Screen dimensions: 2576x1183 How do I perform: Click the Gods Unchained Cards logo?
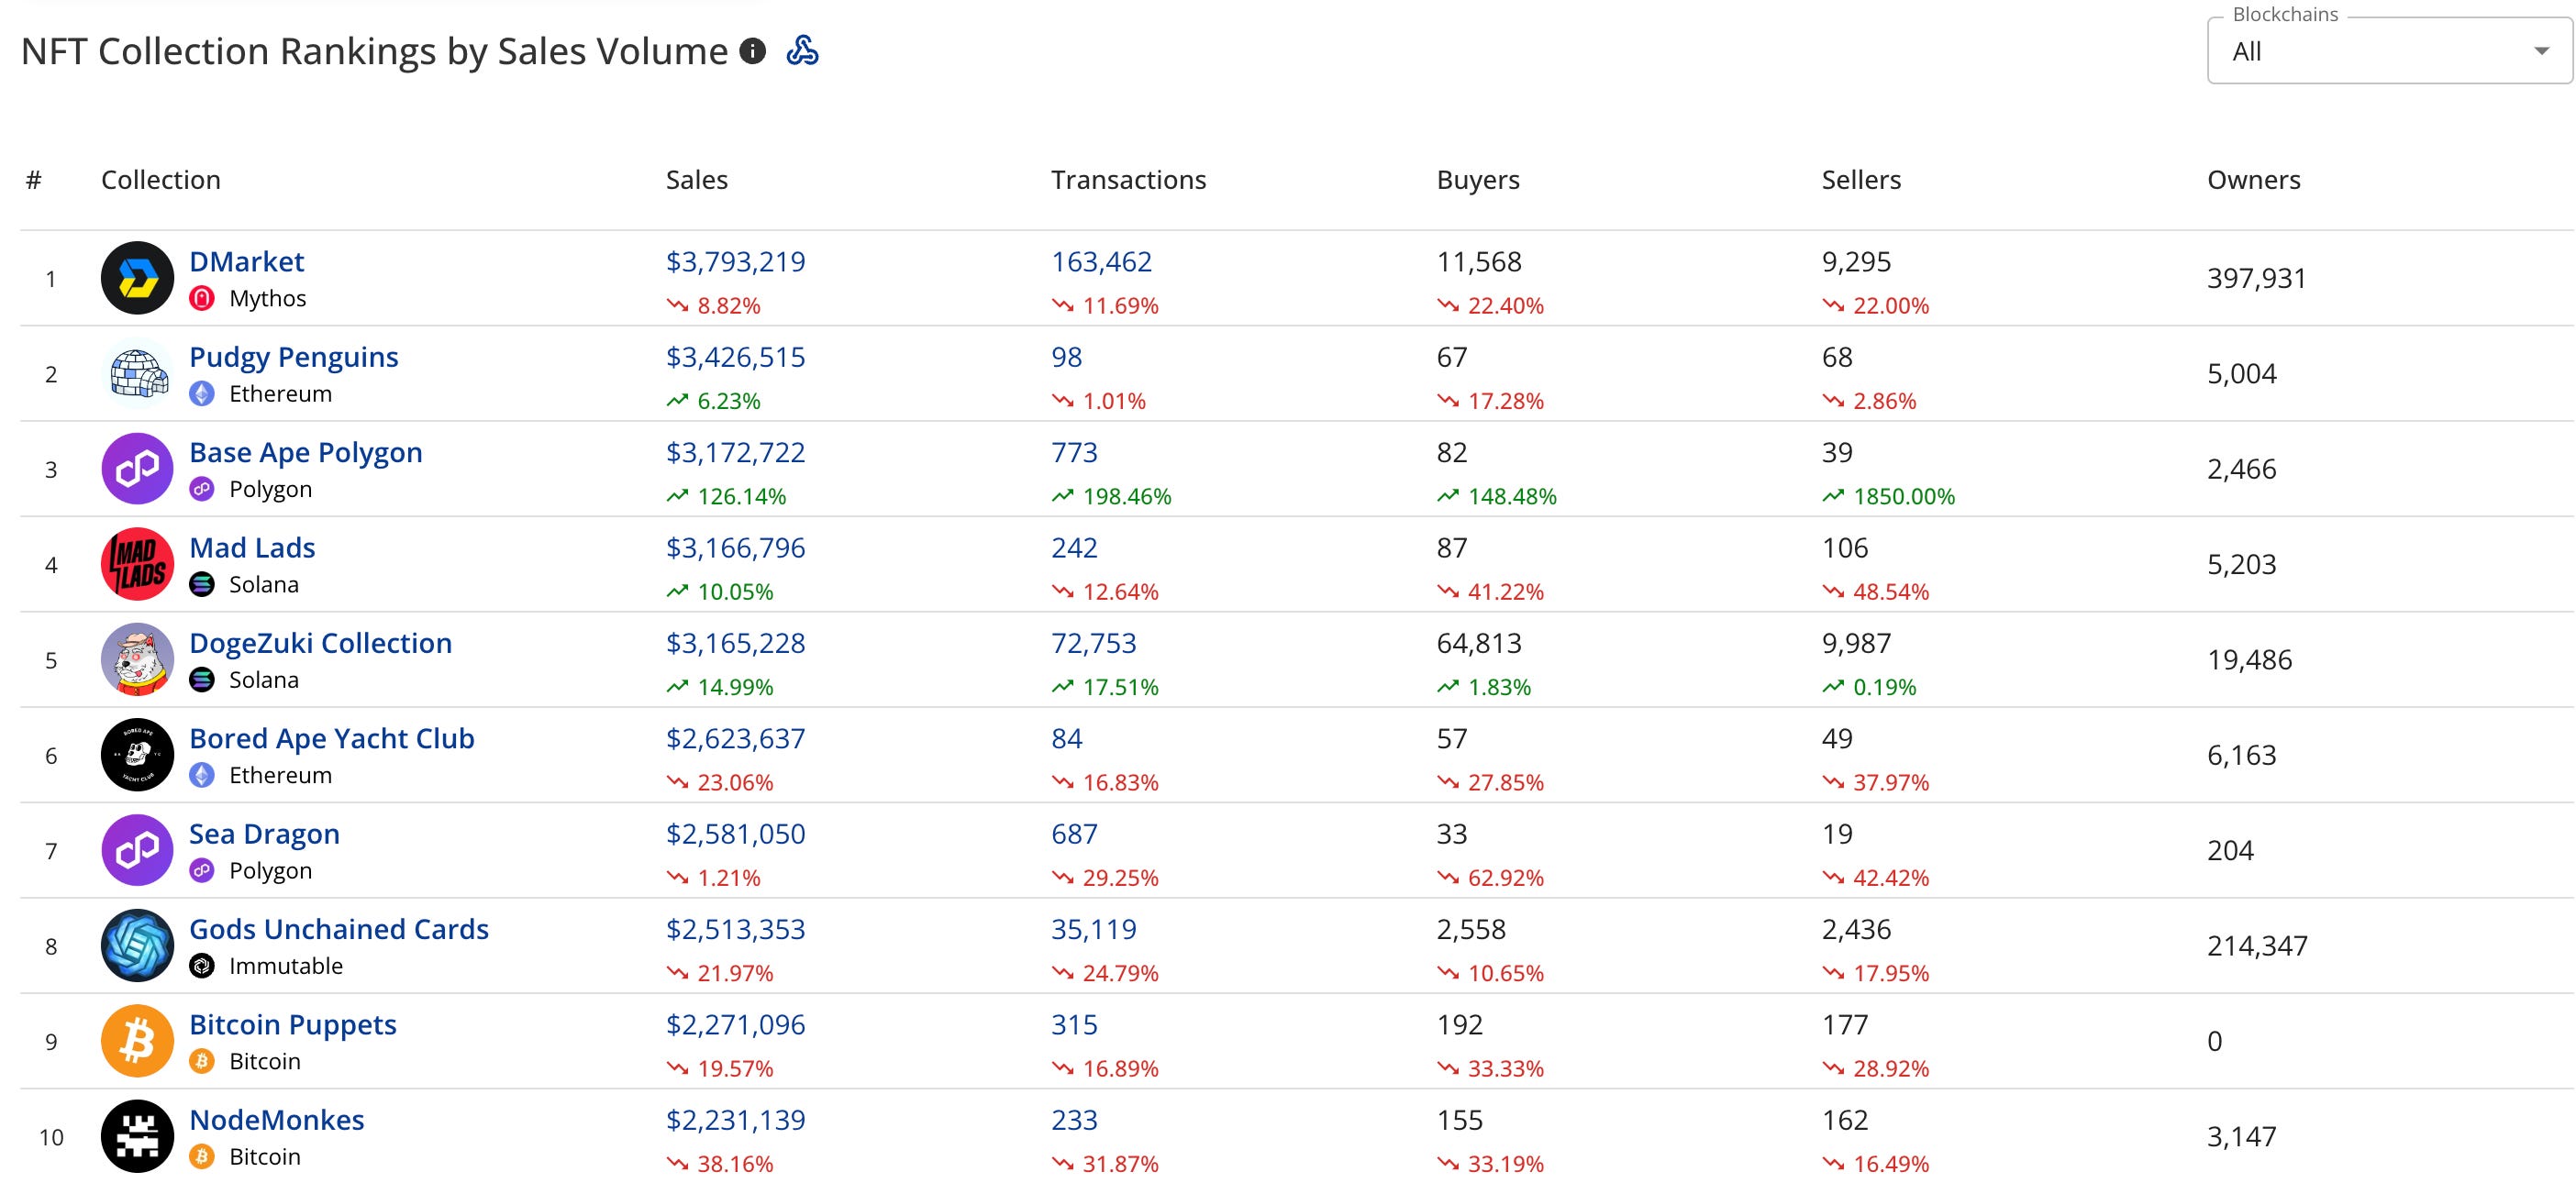(138, 946)
